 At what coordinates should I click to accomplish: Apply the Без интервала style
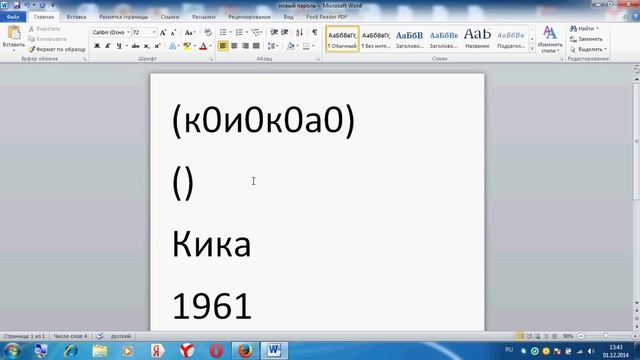pos(376,39)
